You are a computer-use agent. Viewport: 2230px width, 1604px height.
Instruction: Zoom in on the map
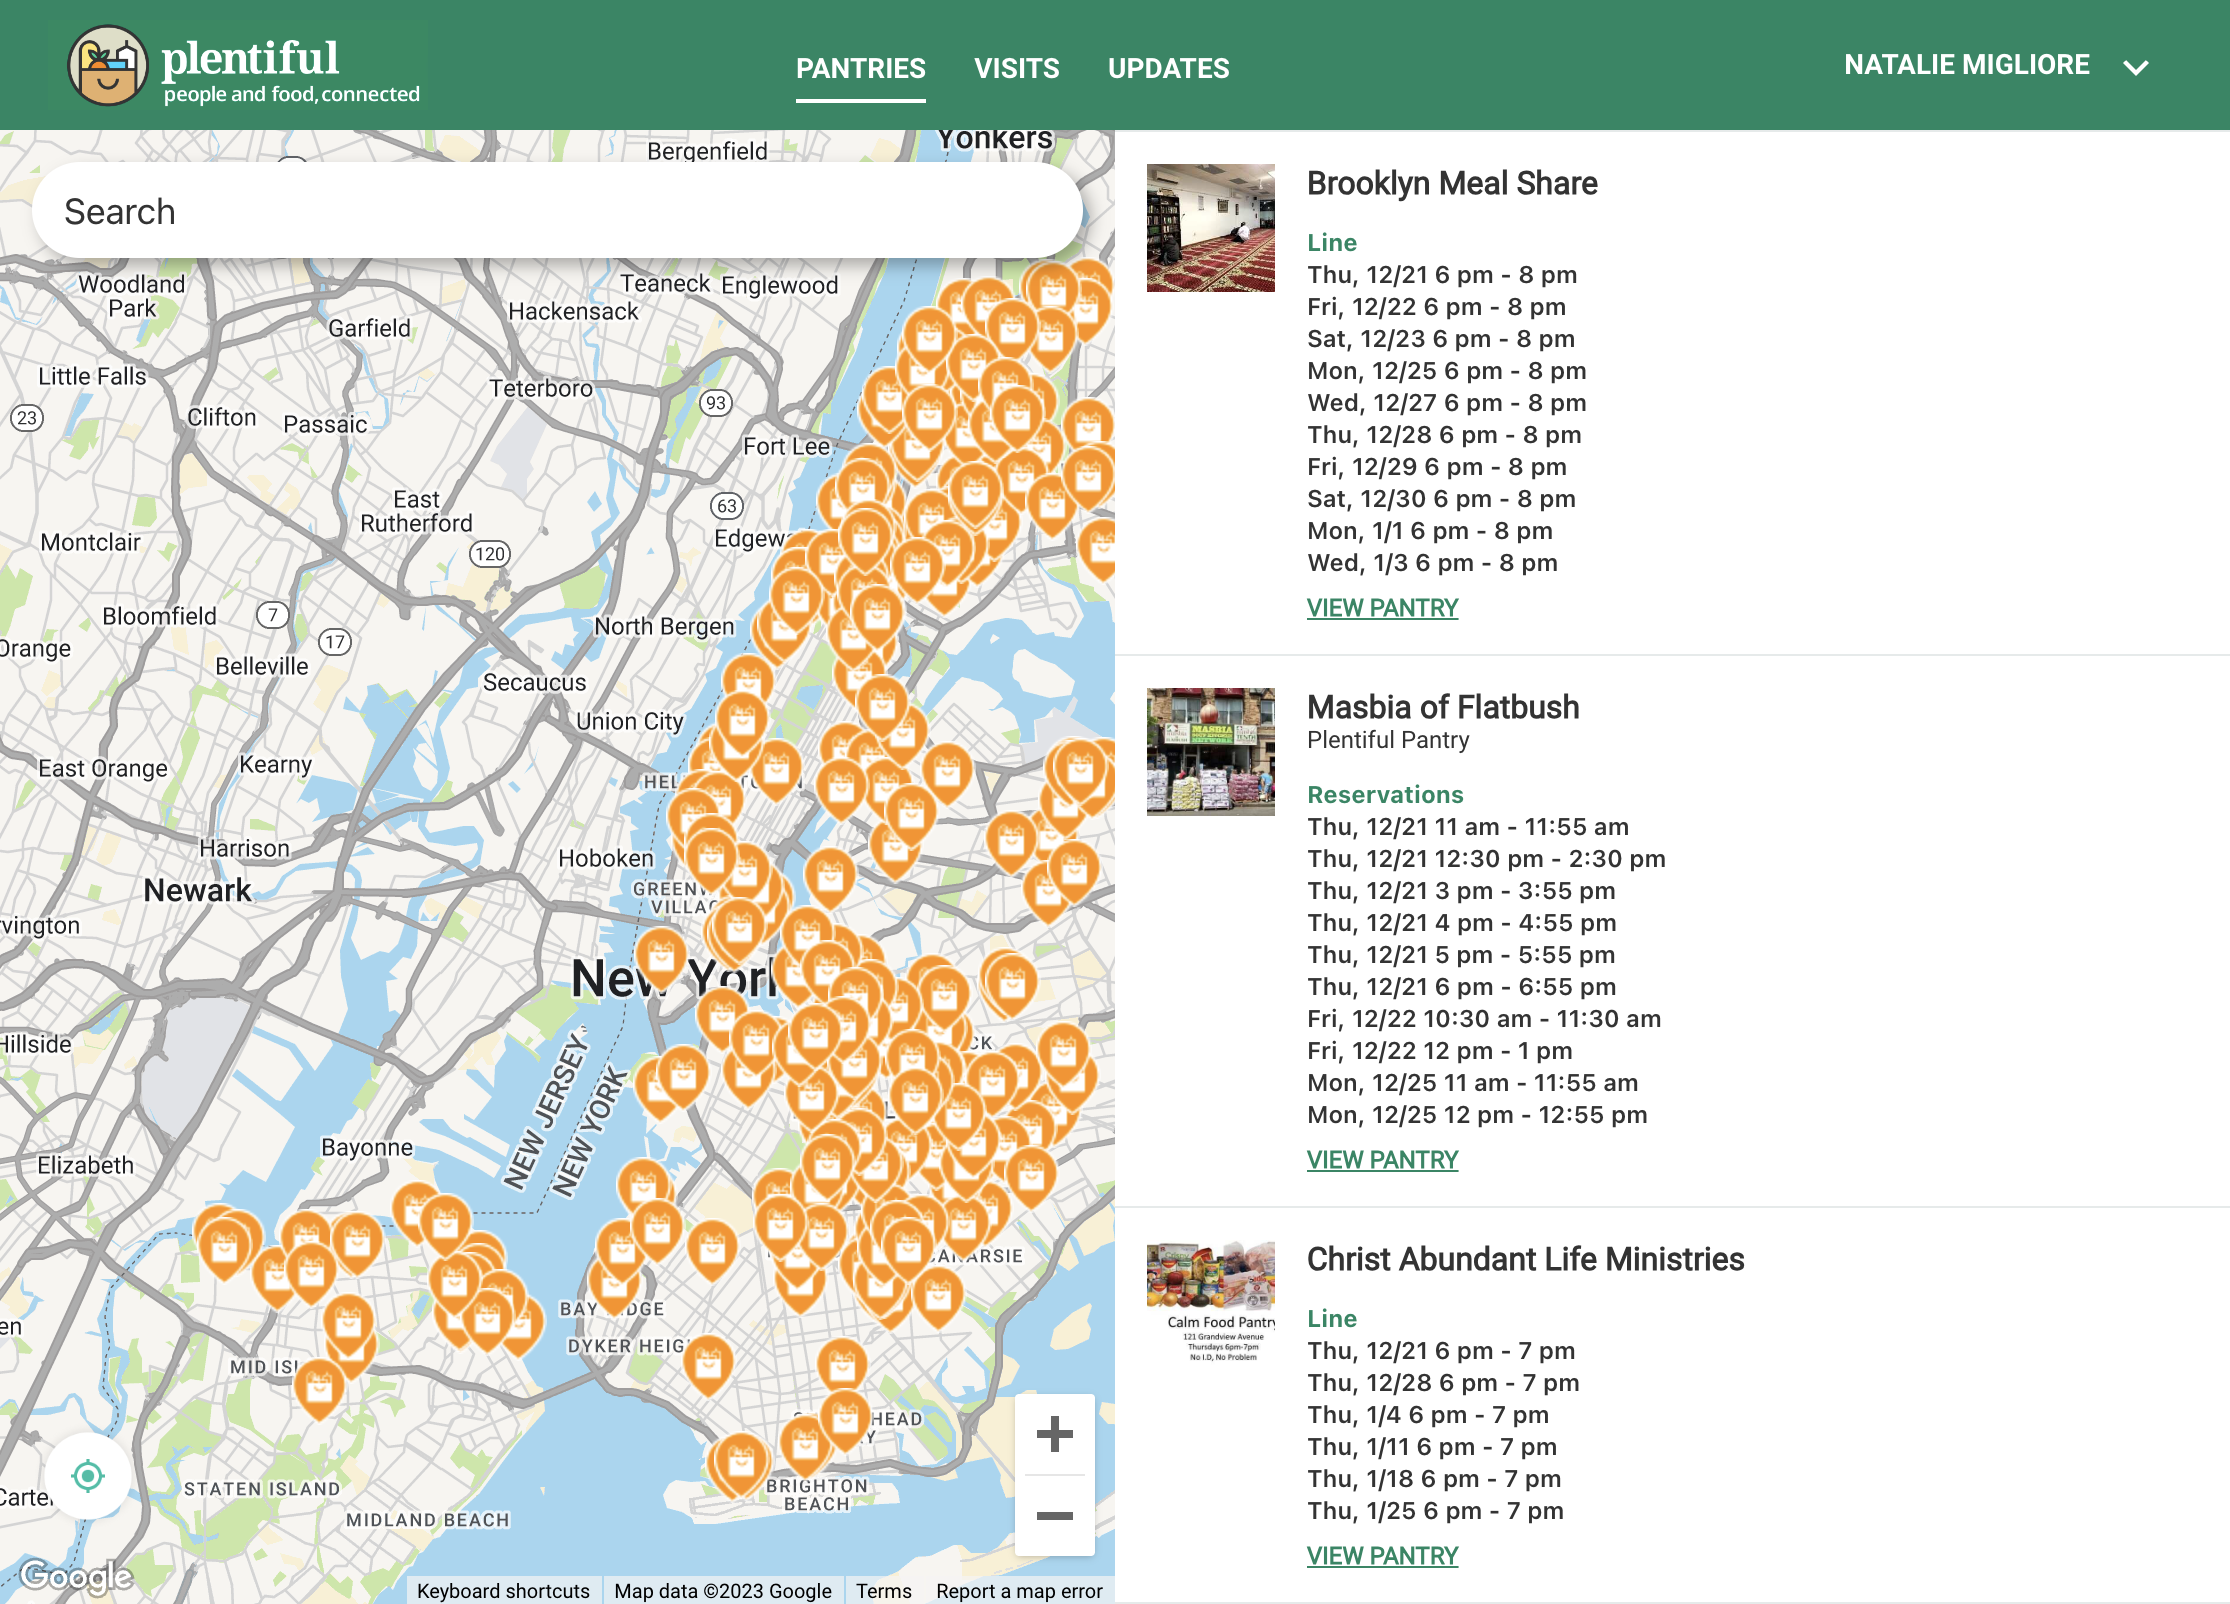pyautogui.click(x=1054, y=1434)
